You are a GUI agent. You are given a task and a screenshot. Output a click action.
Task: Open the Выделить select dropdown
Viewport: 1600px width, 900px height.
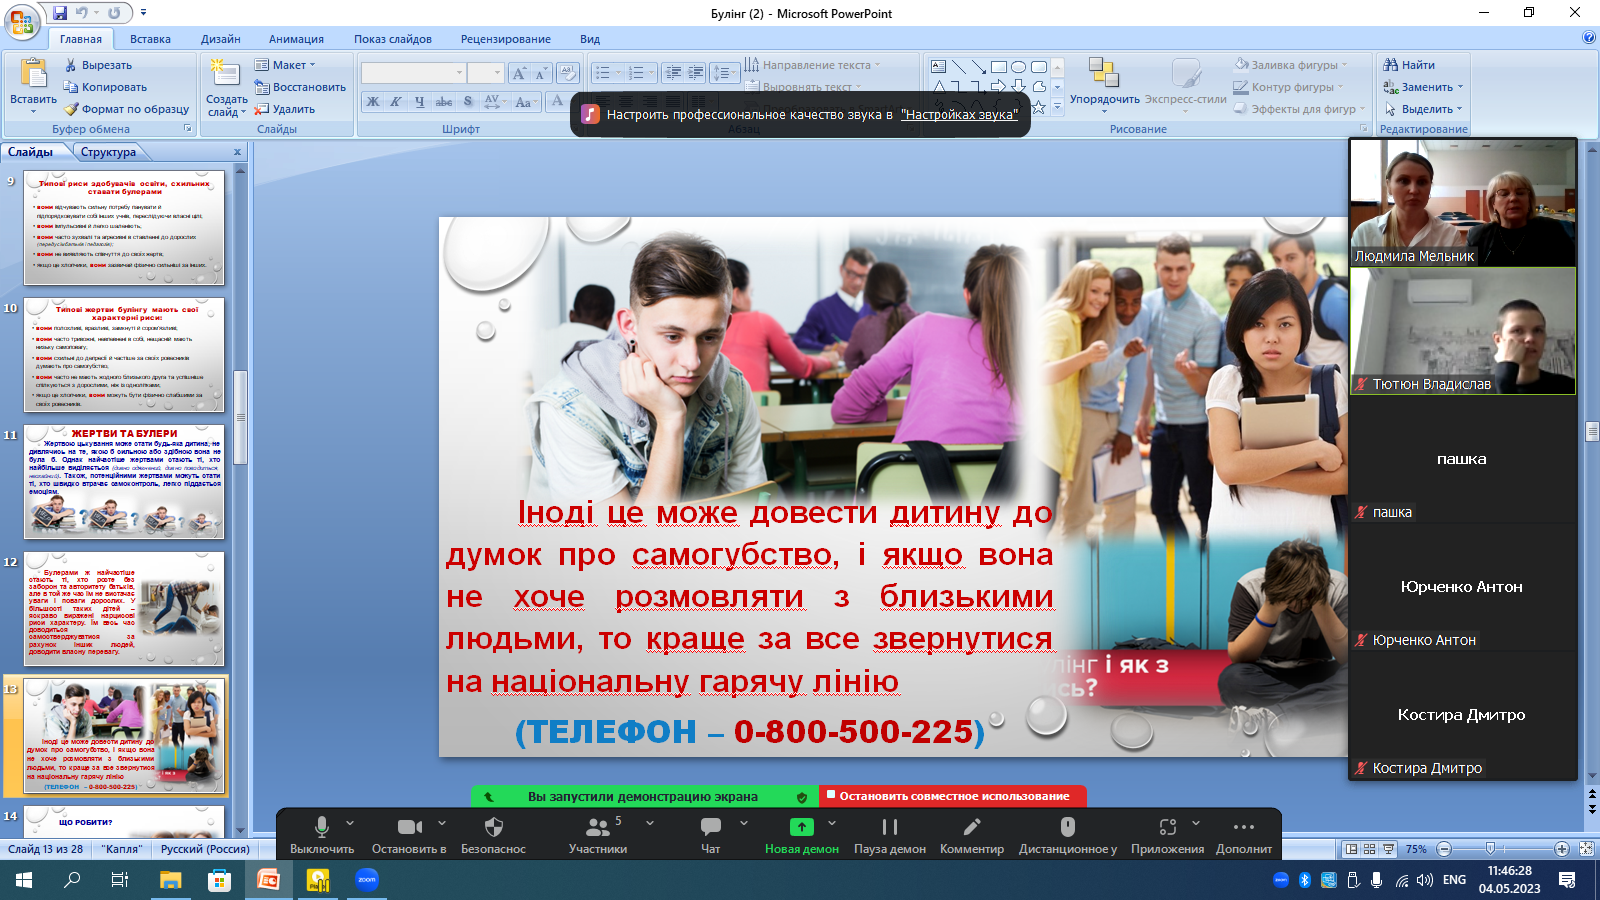[1423, 109]
